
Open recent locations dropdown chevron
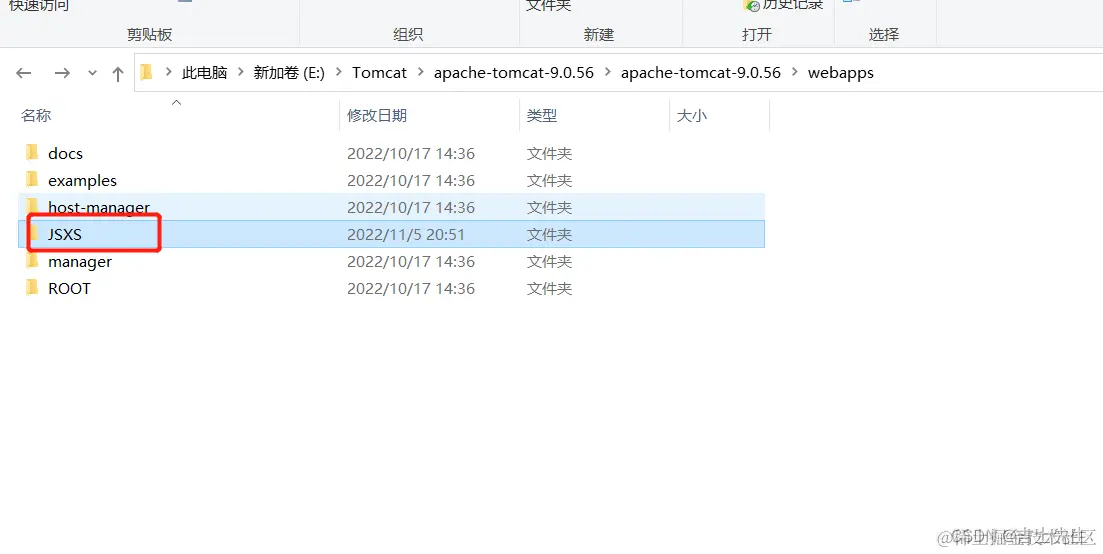tap(92, 73)
